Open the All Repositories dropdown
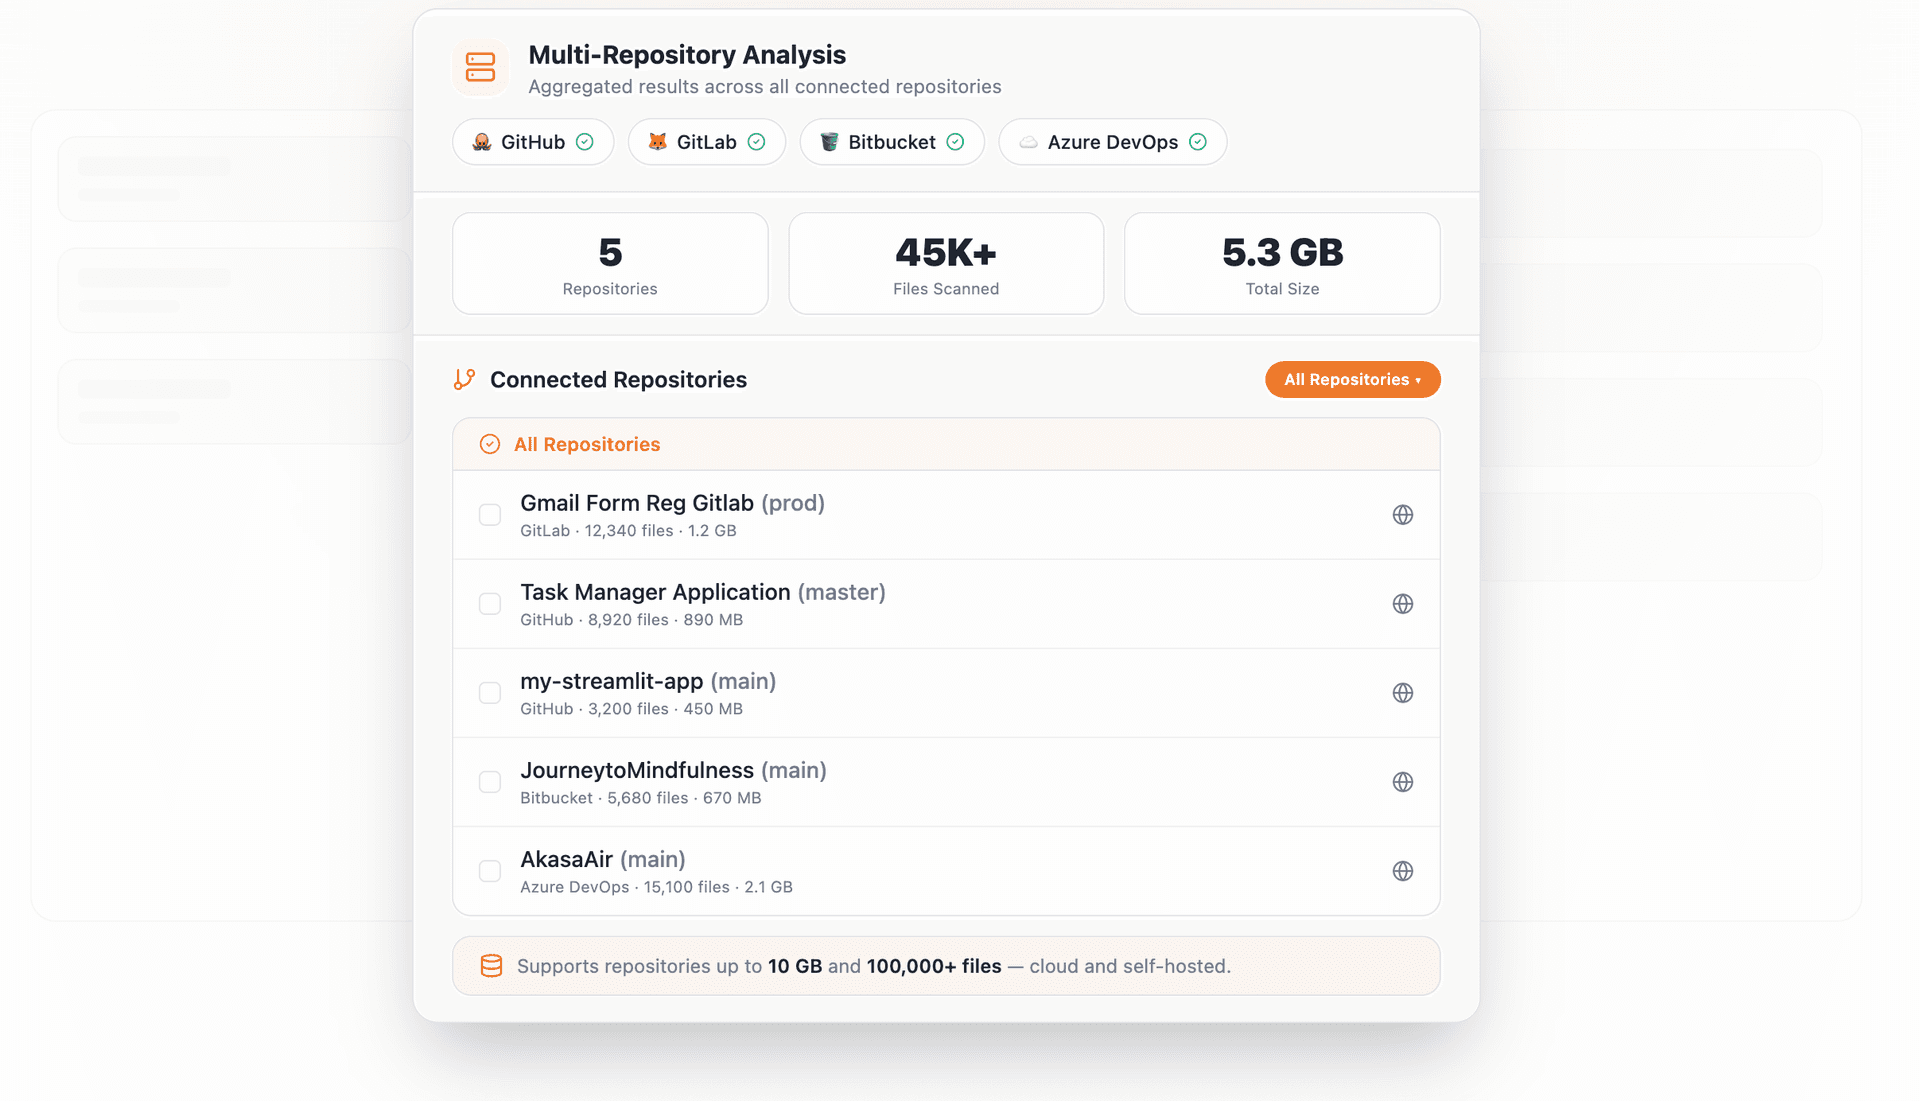The width and height of the screenshot is (1920, 1101). (1352, 379)
